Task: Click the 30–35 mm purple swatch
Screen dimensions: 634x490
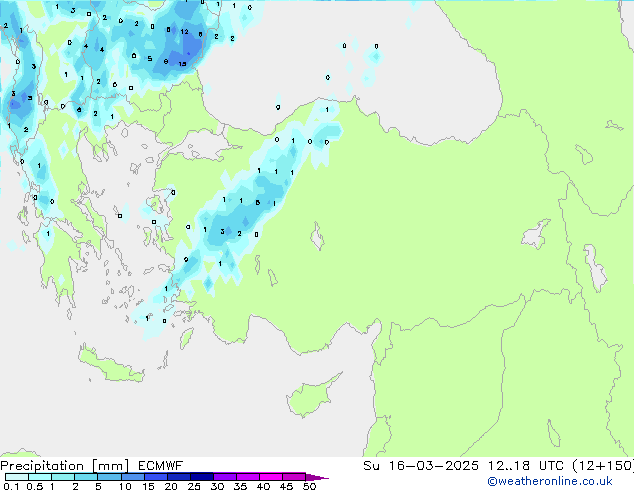Action: click(224, 477)
